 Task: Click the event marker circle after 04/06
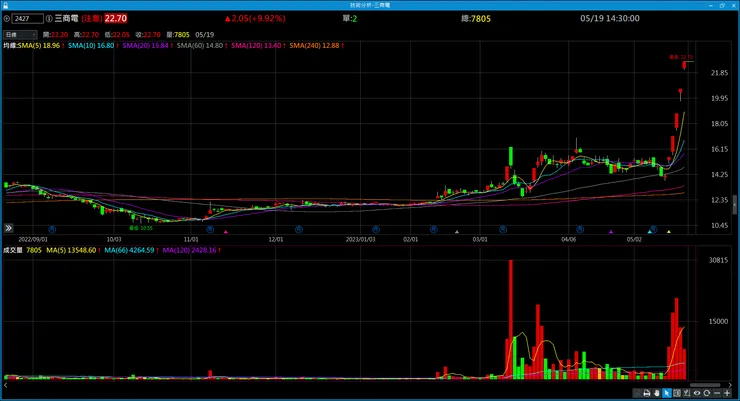click(x=580, y=229)
